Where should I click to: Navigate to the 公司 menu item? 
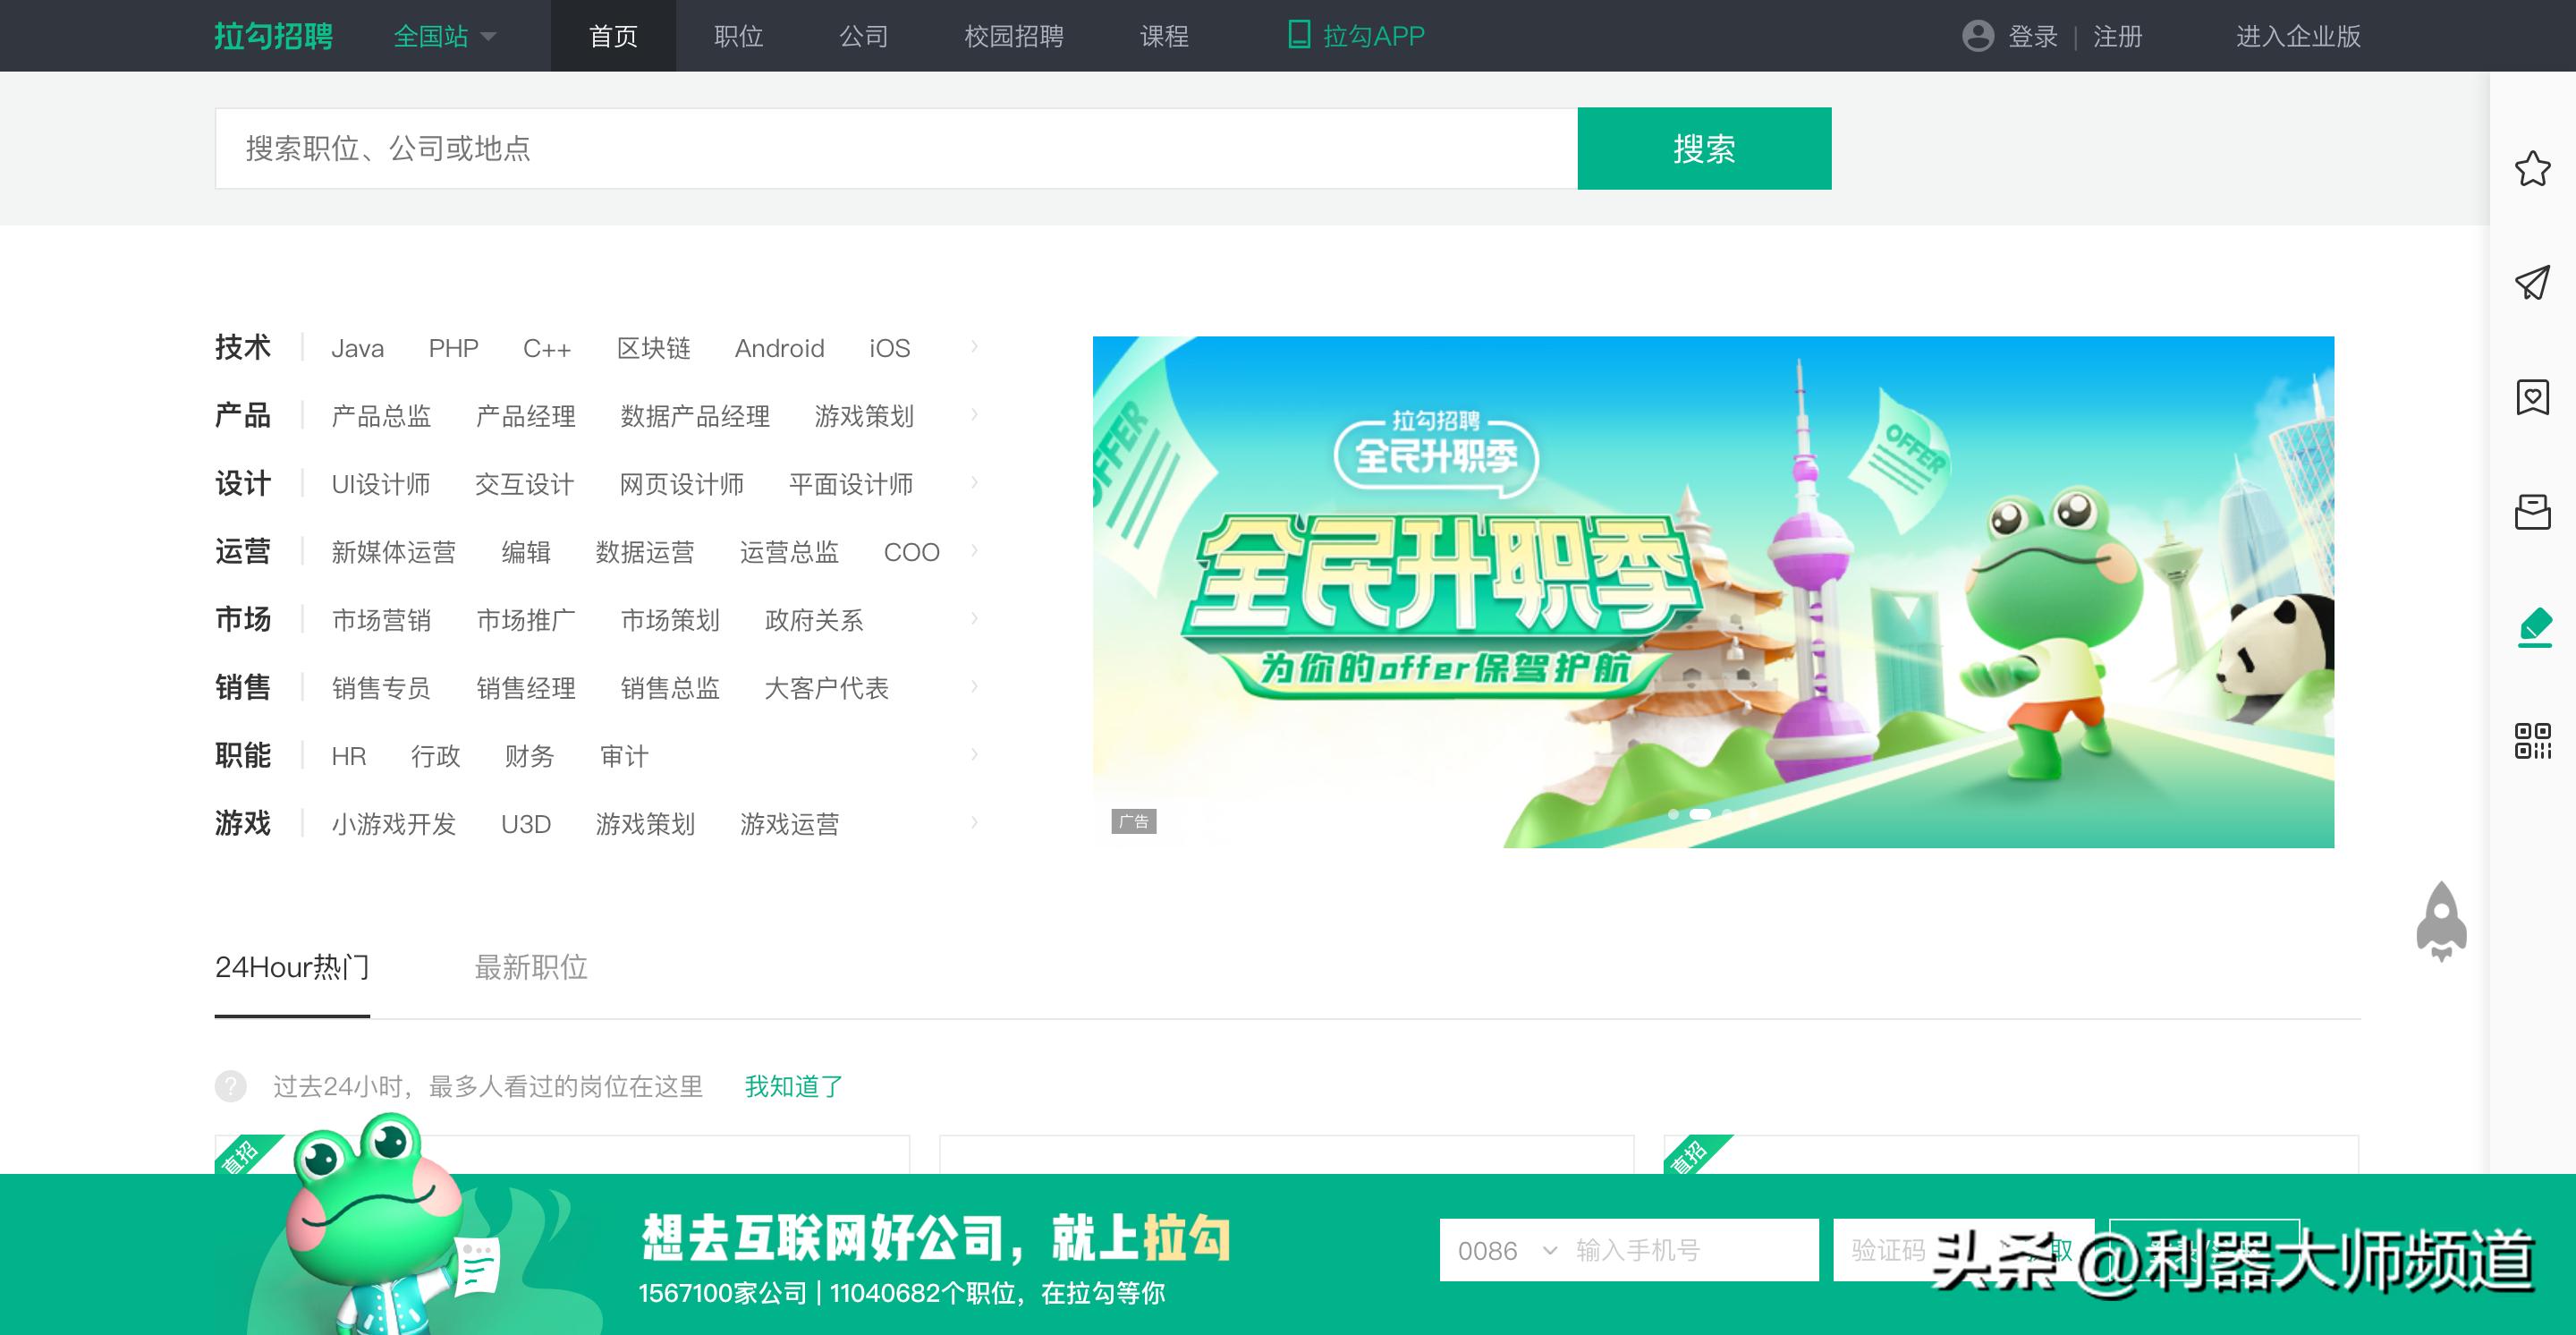[x=862, y=35]
